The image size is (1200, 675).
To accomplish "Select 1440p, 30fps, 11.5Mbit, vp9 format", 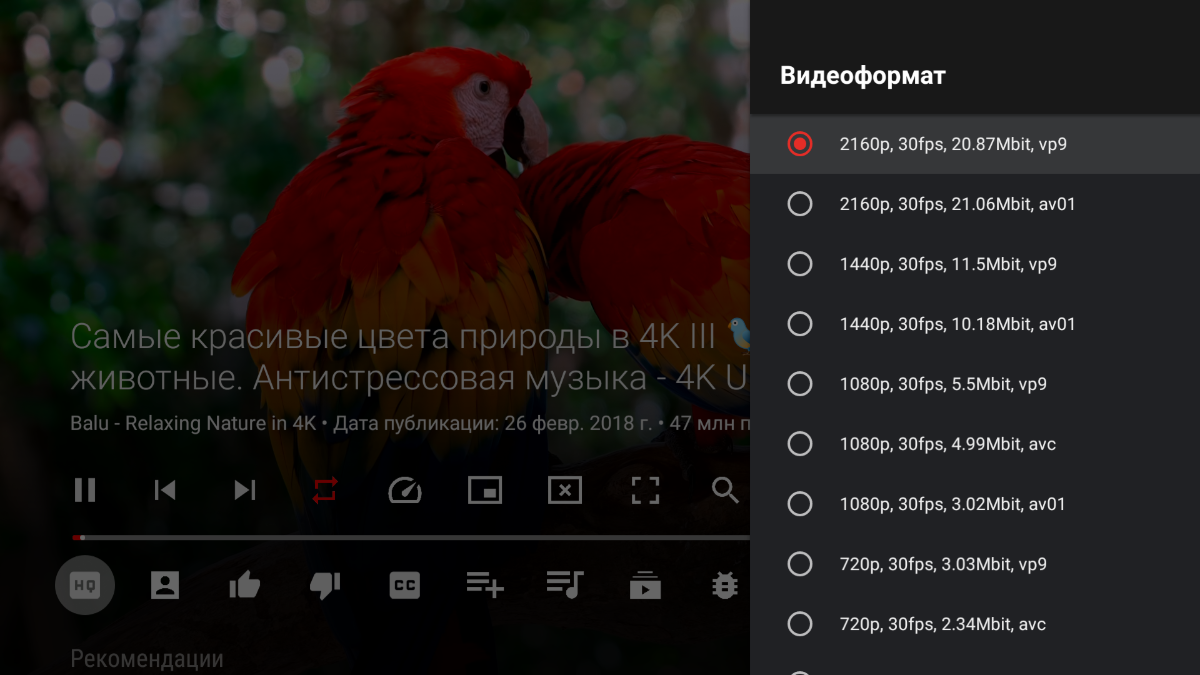I will pyautogui.click(x=975, y=264).
